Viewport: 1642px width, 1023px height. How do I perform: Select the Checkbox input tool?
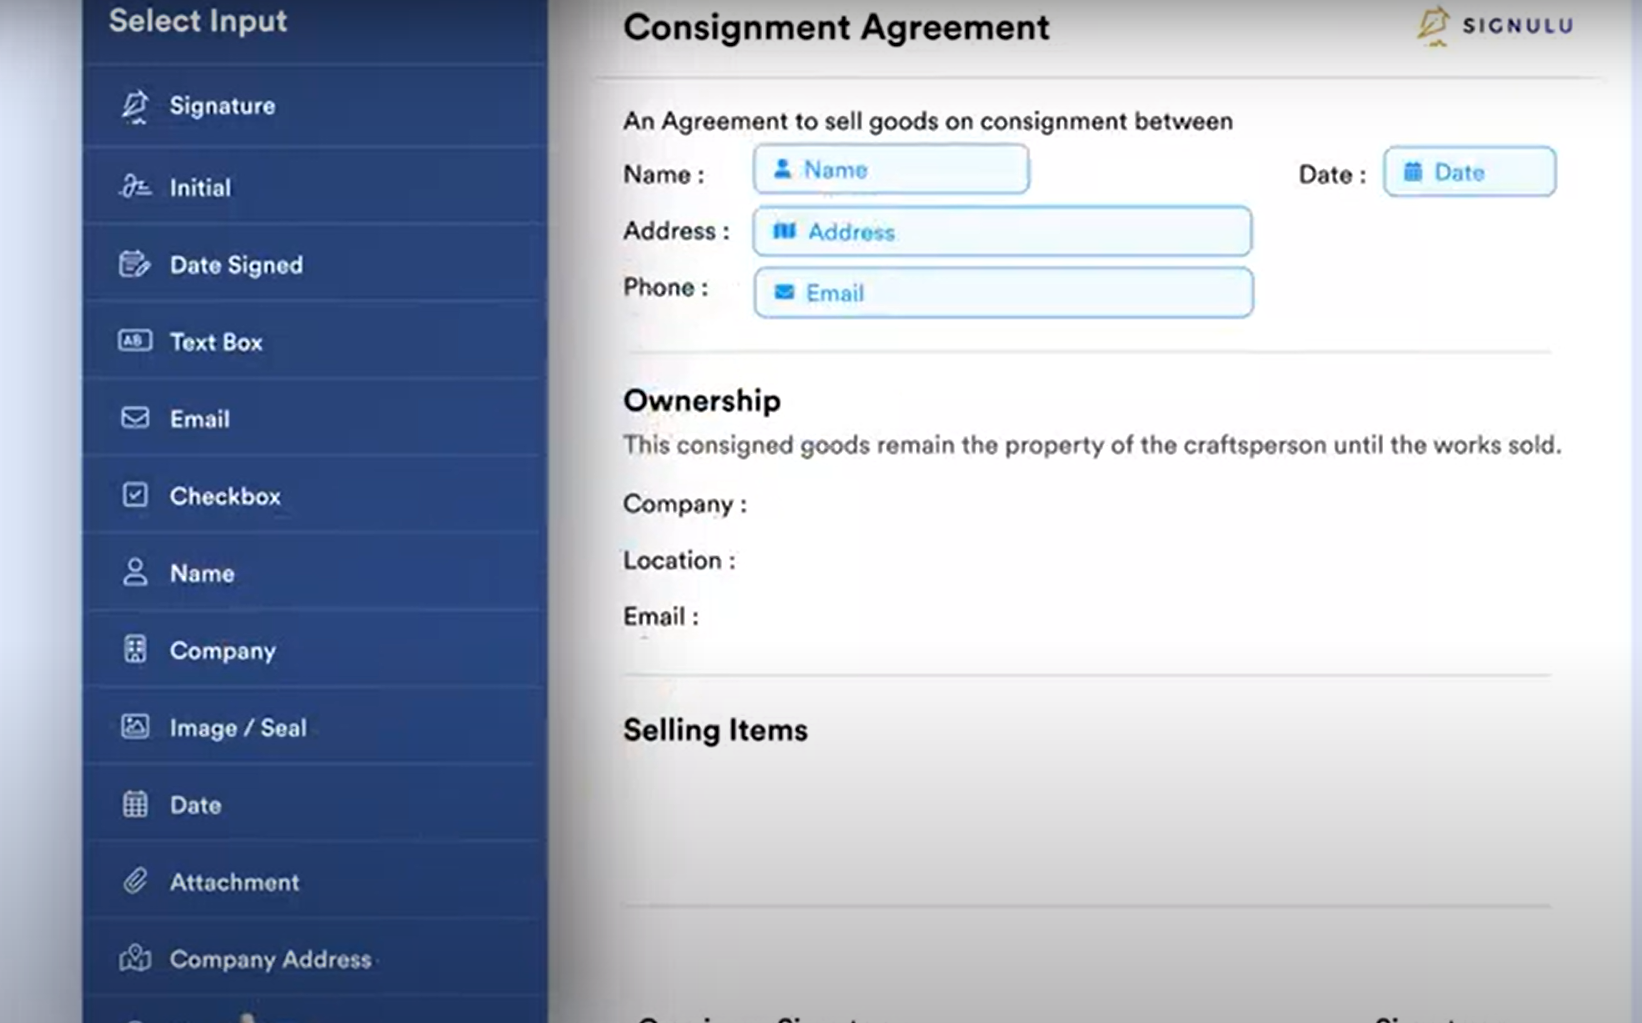(224, 495)
